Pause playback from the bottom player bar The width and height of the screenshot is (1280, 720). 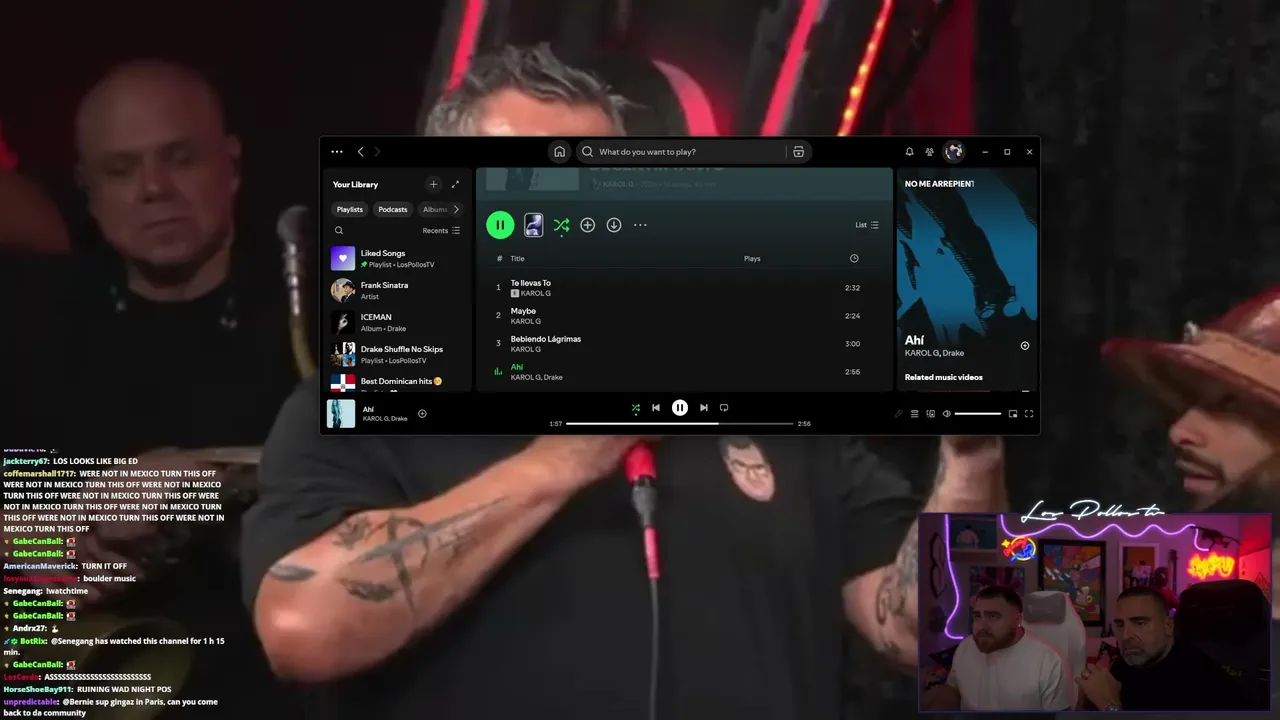click(x=680, y=408)
